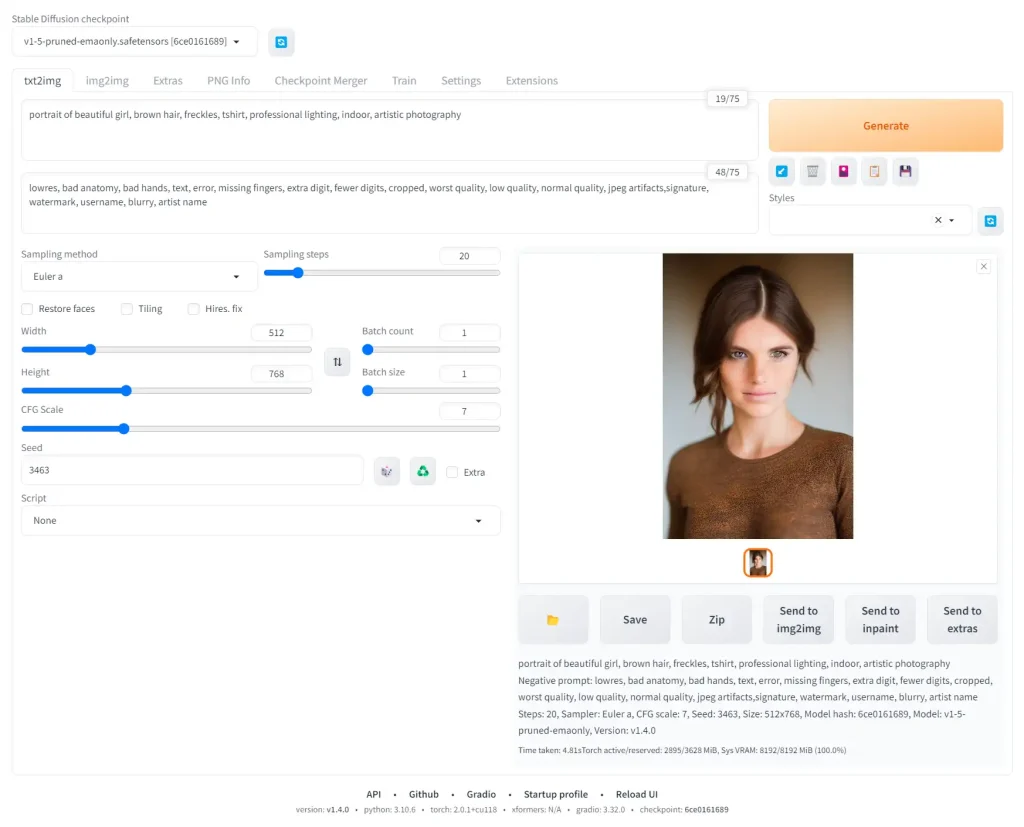This screenshot has height=827, width=1024.
Task: Click the dice icon for random seed
Action: pyautogui.click(x=387, y=471)
